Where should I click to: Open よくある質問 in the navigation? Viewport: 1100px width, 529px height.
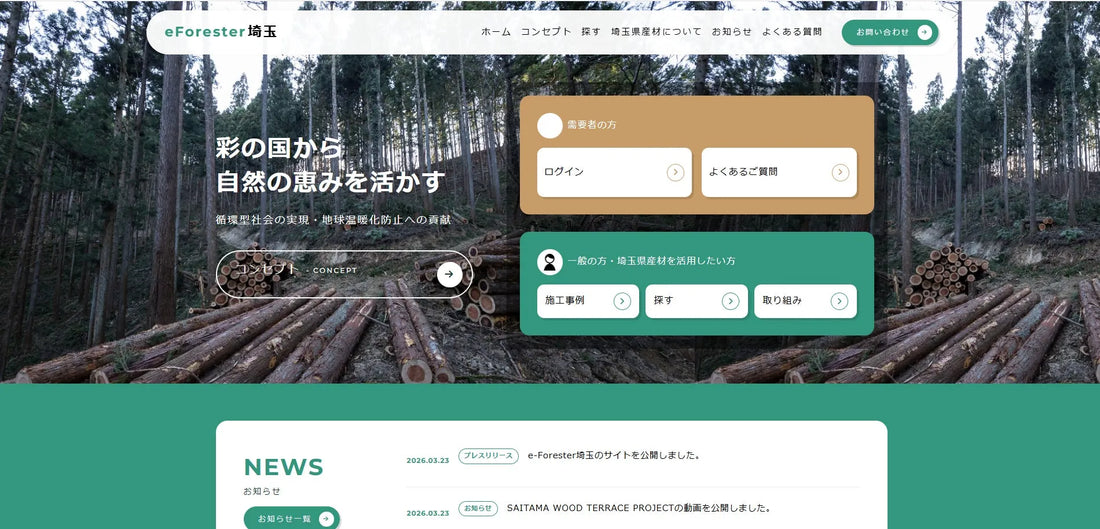coord(792,32)
